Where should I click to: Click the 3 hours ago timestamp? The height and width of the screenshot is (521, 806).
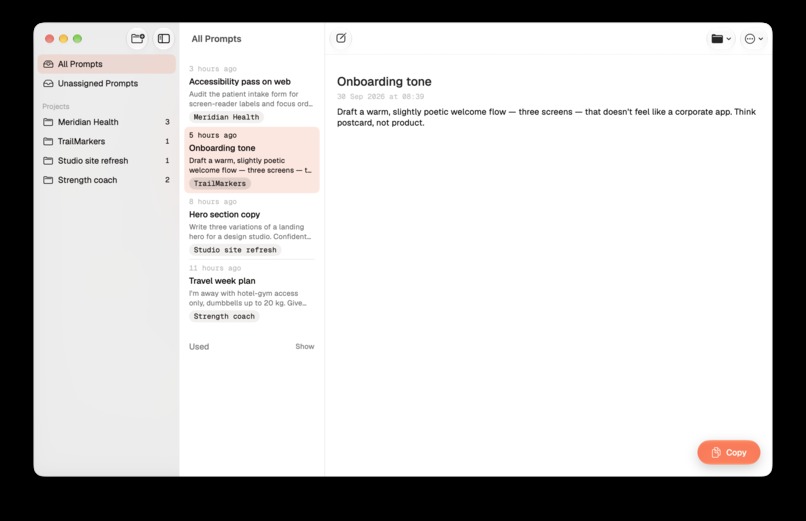213,69
